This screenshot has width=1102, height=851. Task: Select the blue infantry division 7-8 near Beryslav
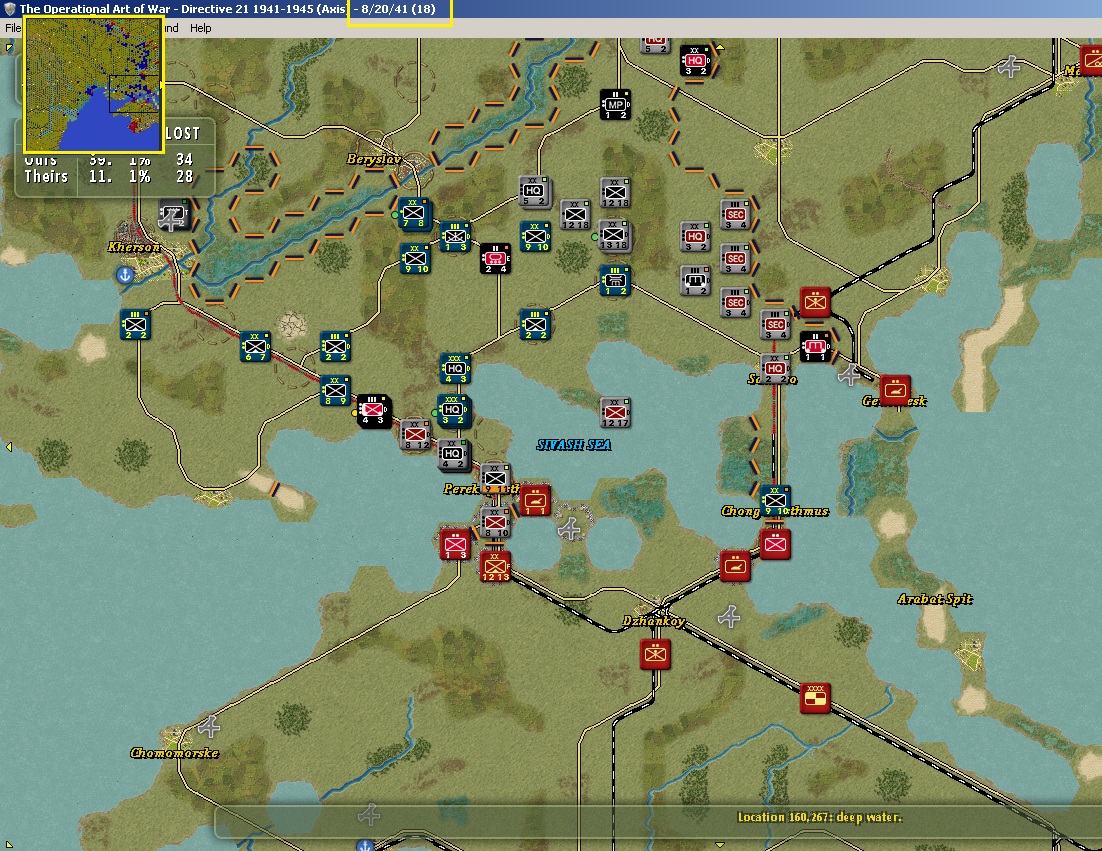pyautogui.click(x=413, y=214)
